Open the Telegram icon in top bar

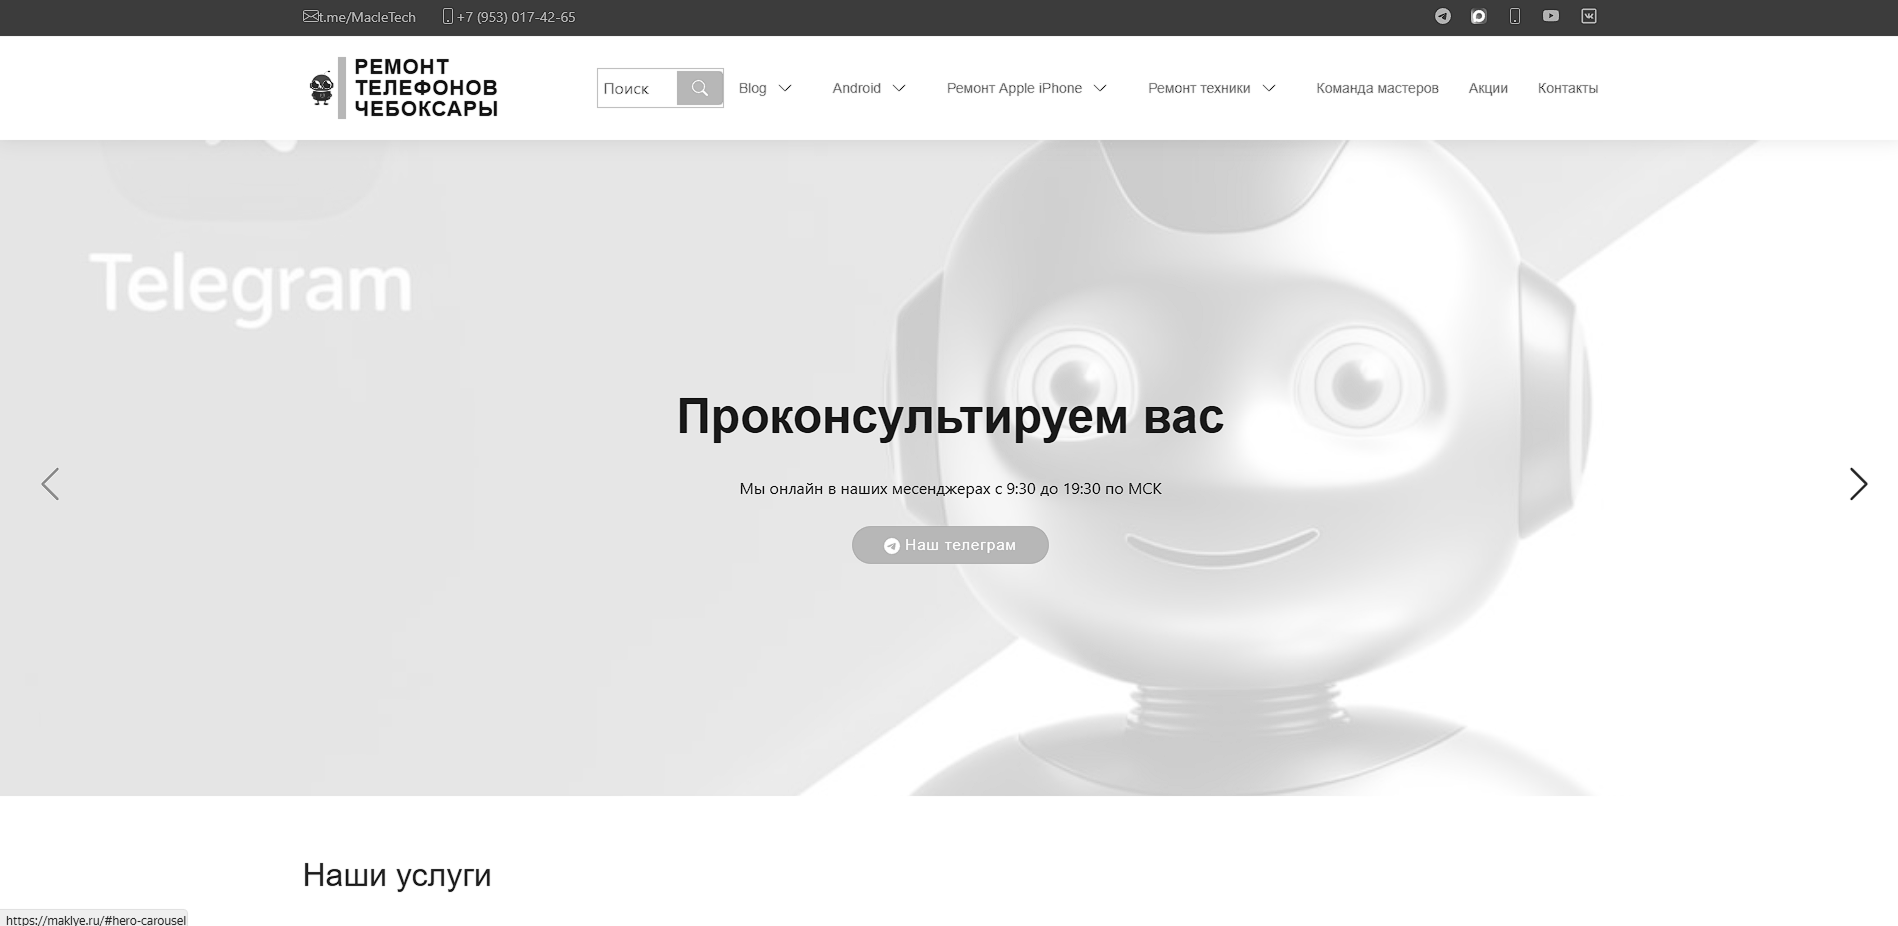[x=1442, y=16]
